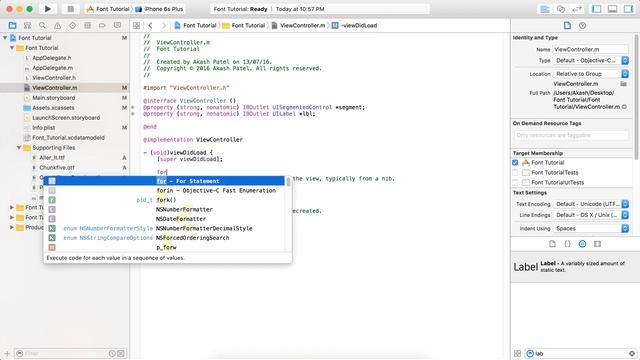
Task: Collapse the Supporting Files group
Action: tap(19, 147)
